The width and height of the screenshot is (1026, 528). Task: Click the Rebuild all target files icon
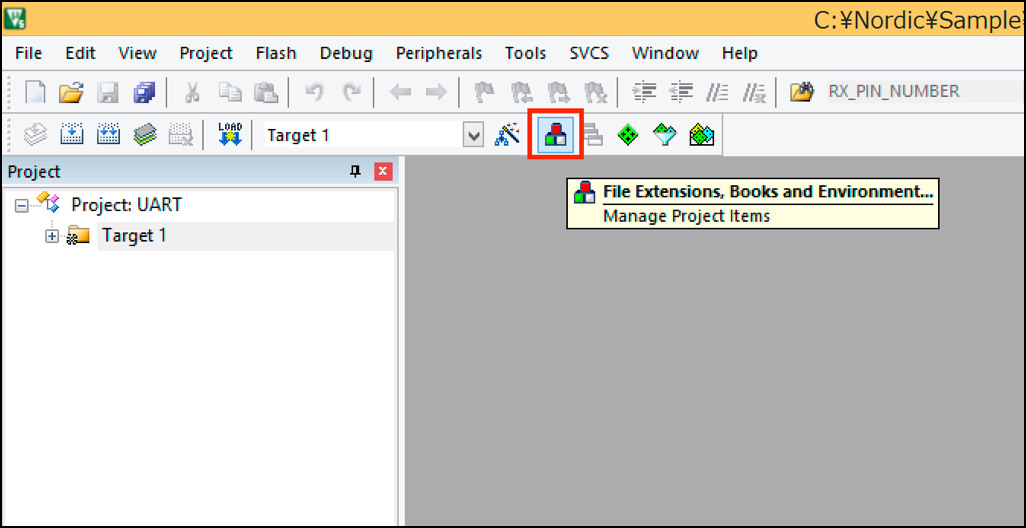coord(108,135)
